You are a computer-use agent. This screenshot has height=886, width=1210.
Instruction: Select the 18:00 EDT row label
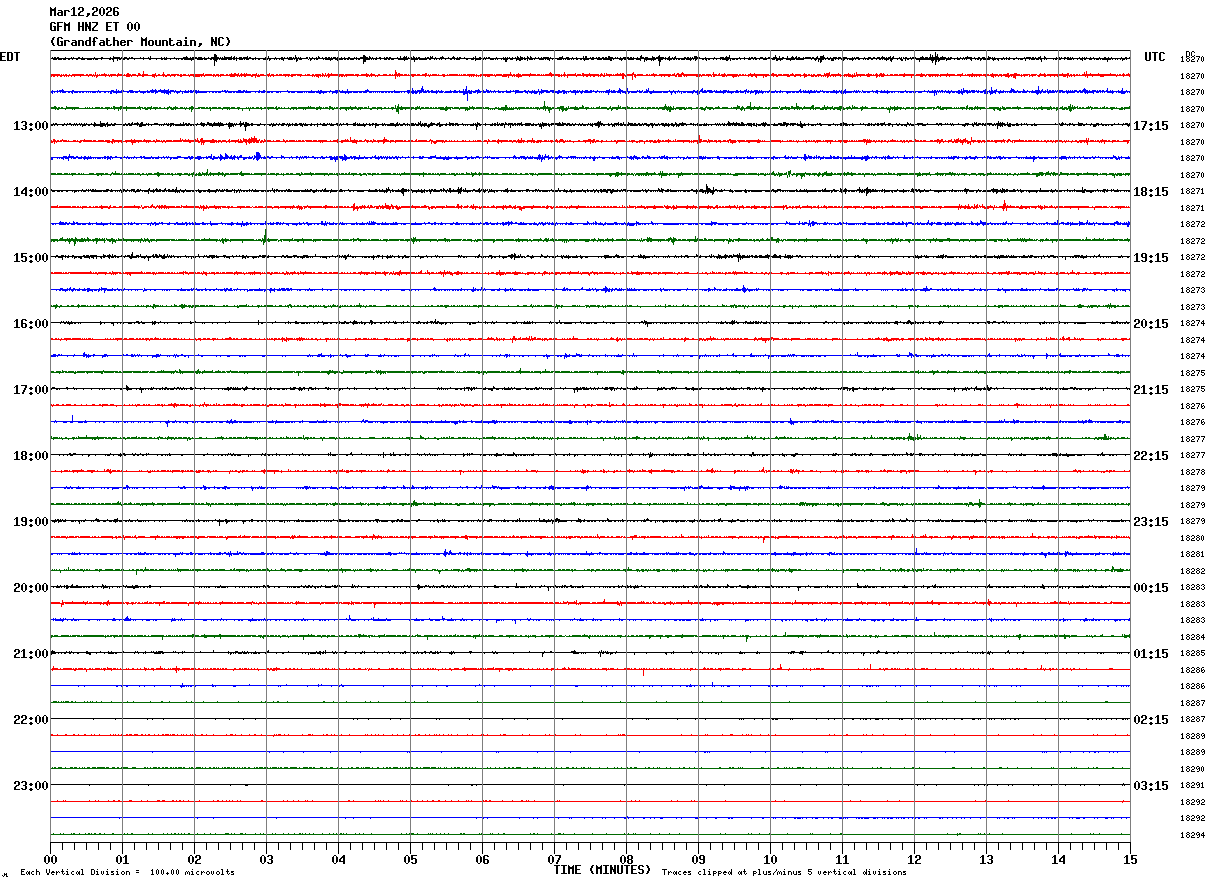30,456
